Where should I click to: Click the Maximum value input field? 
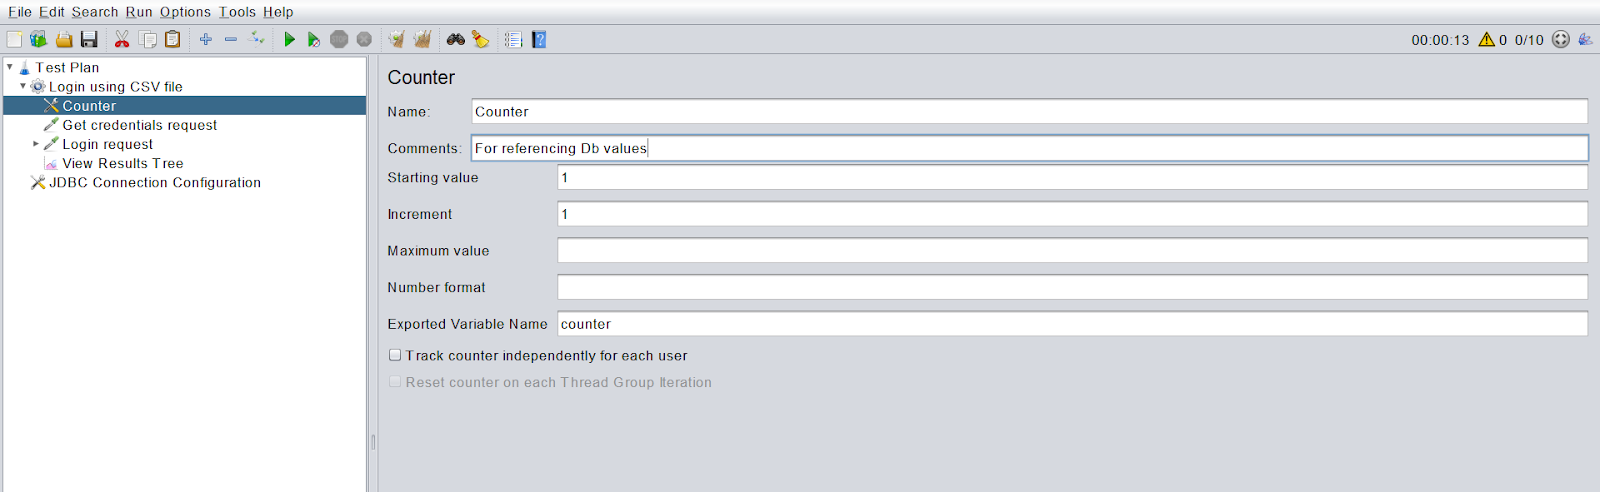click(1072, 251)
